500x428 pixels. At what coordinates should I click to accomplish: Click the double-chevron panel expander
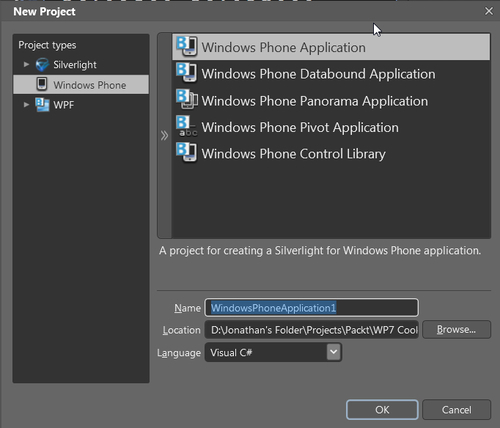coord(164,136)
